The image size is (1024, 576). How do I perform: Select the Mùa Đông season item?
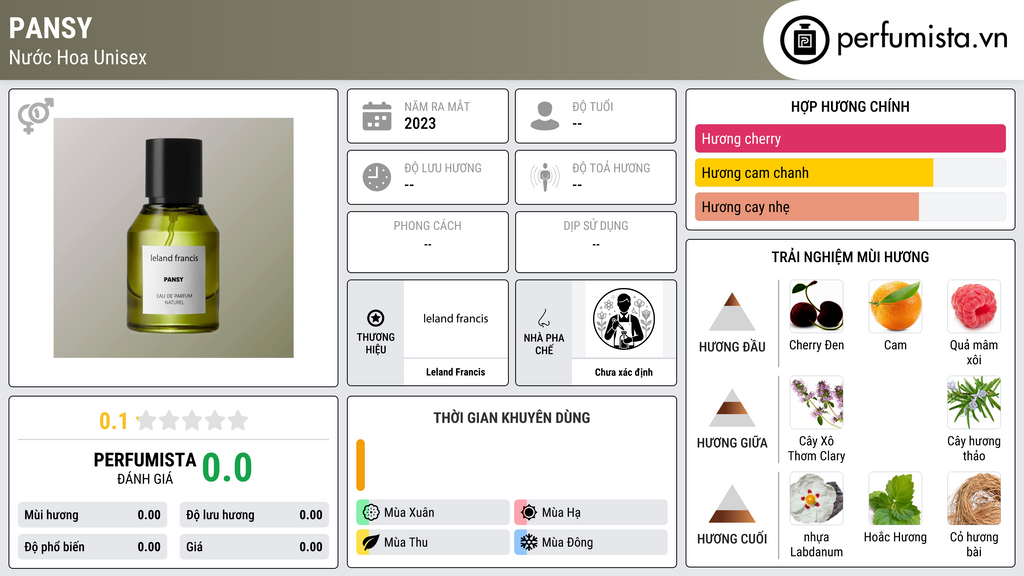click(591, 542)
